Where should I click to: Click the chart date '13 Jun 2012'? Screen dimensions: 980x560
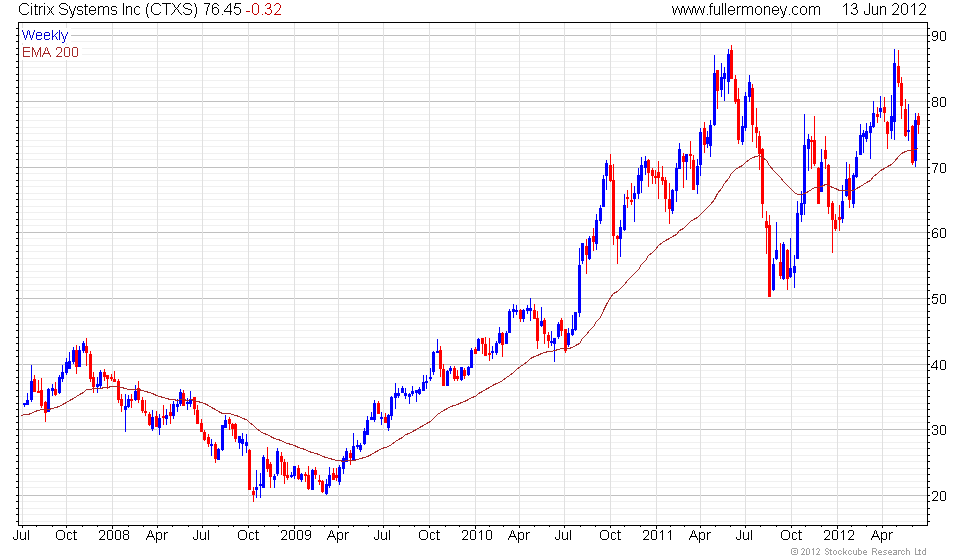click(x=884, y=9)
